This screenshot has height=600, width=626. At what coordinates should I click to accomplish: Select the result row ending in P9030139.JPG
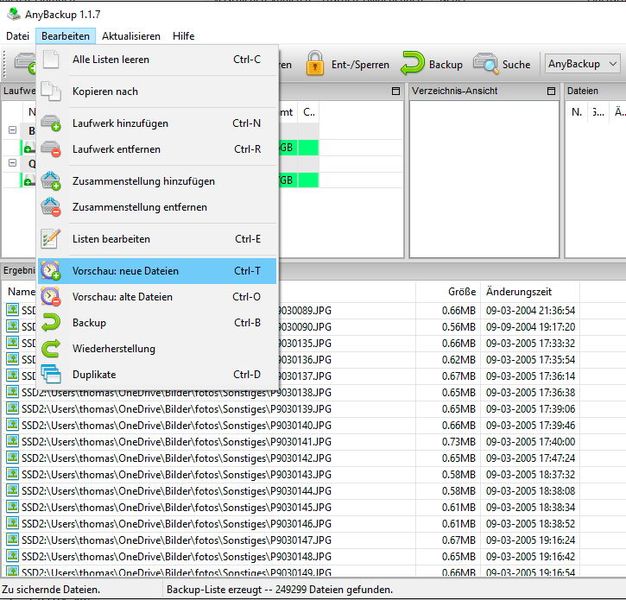click(290, 409)
